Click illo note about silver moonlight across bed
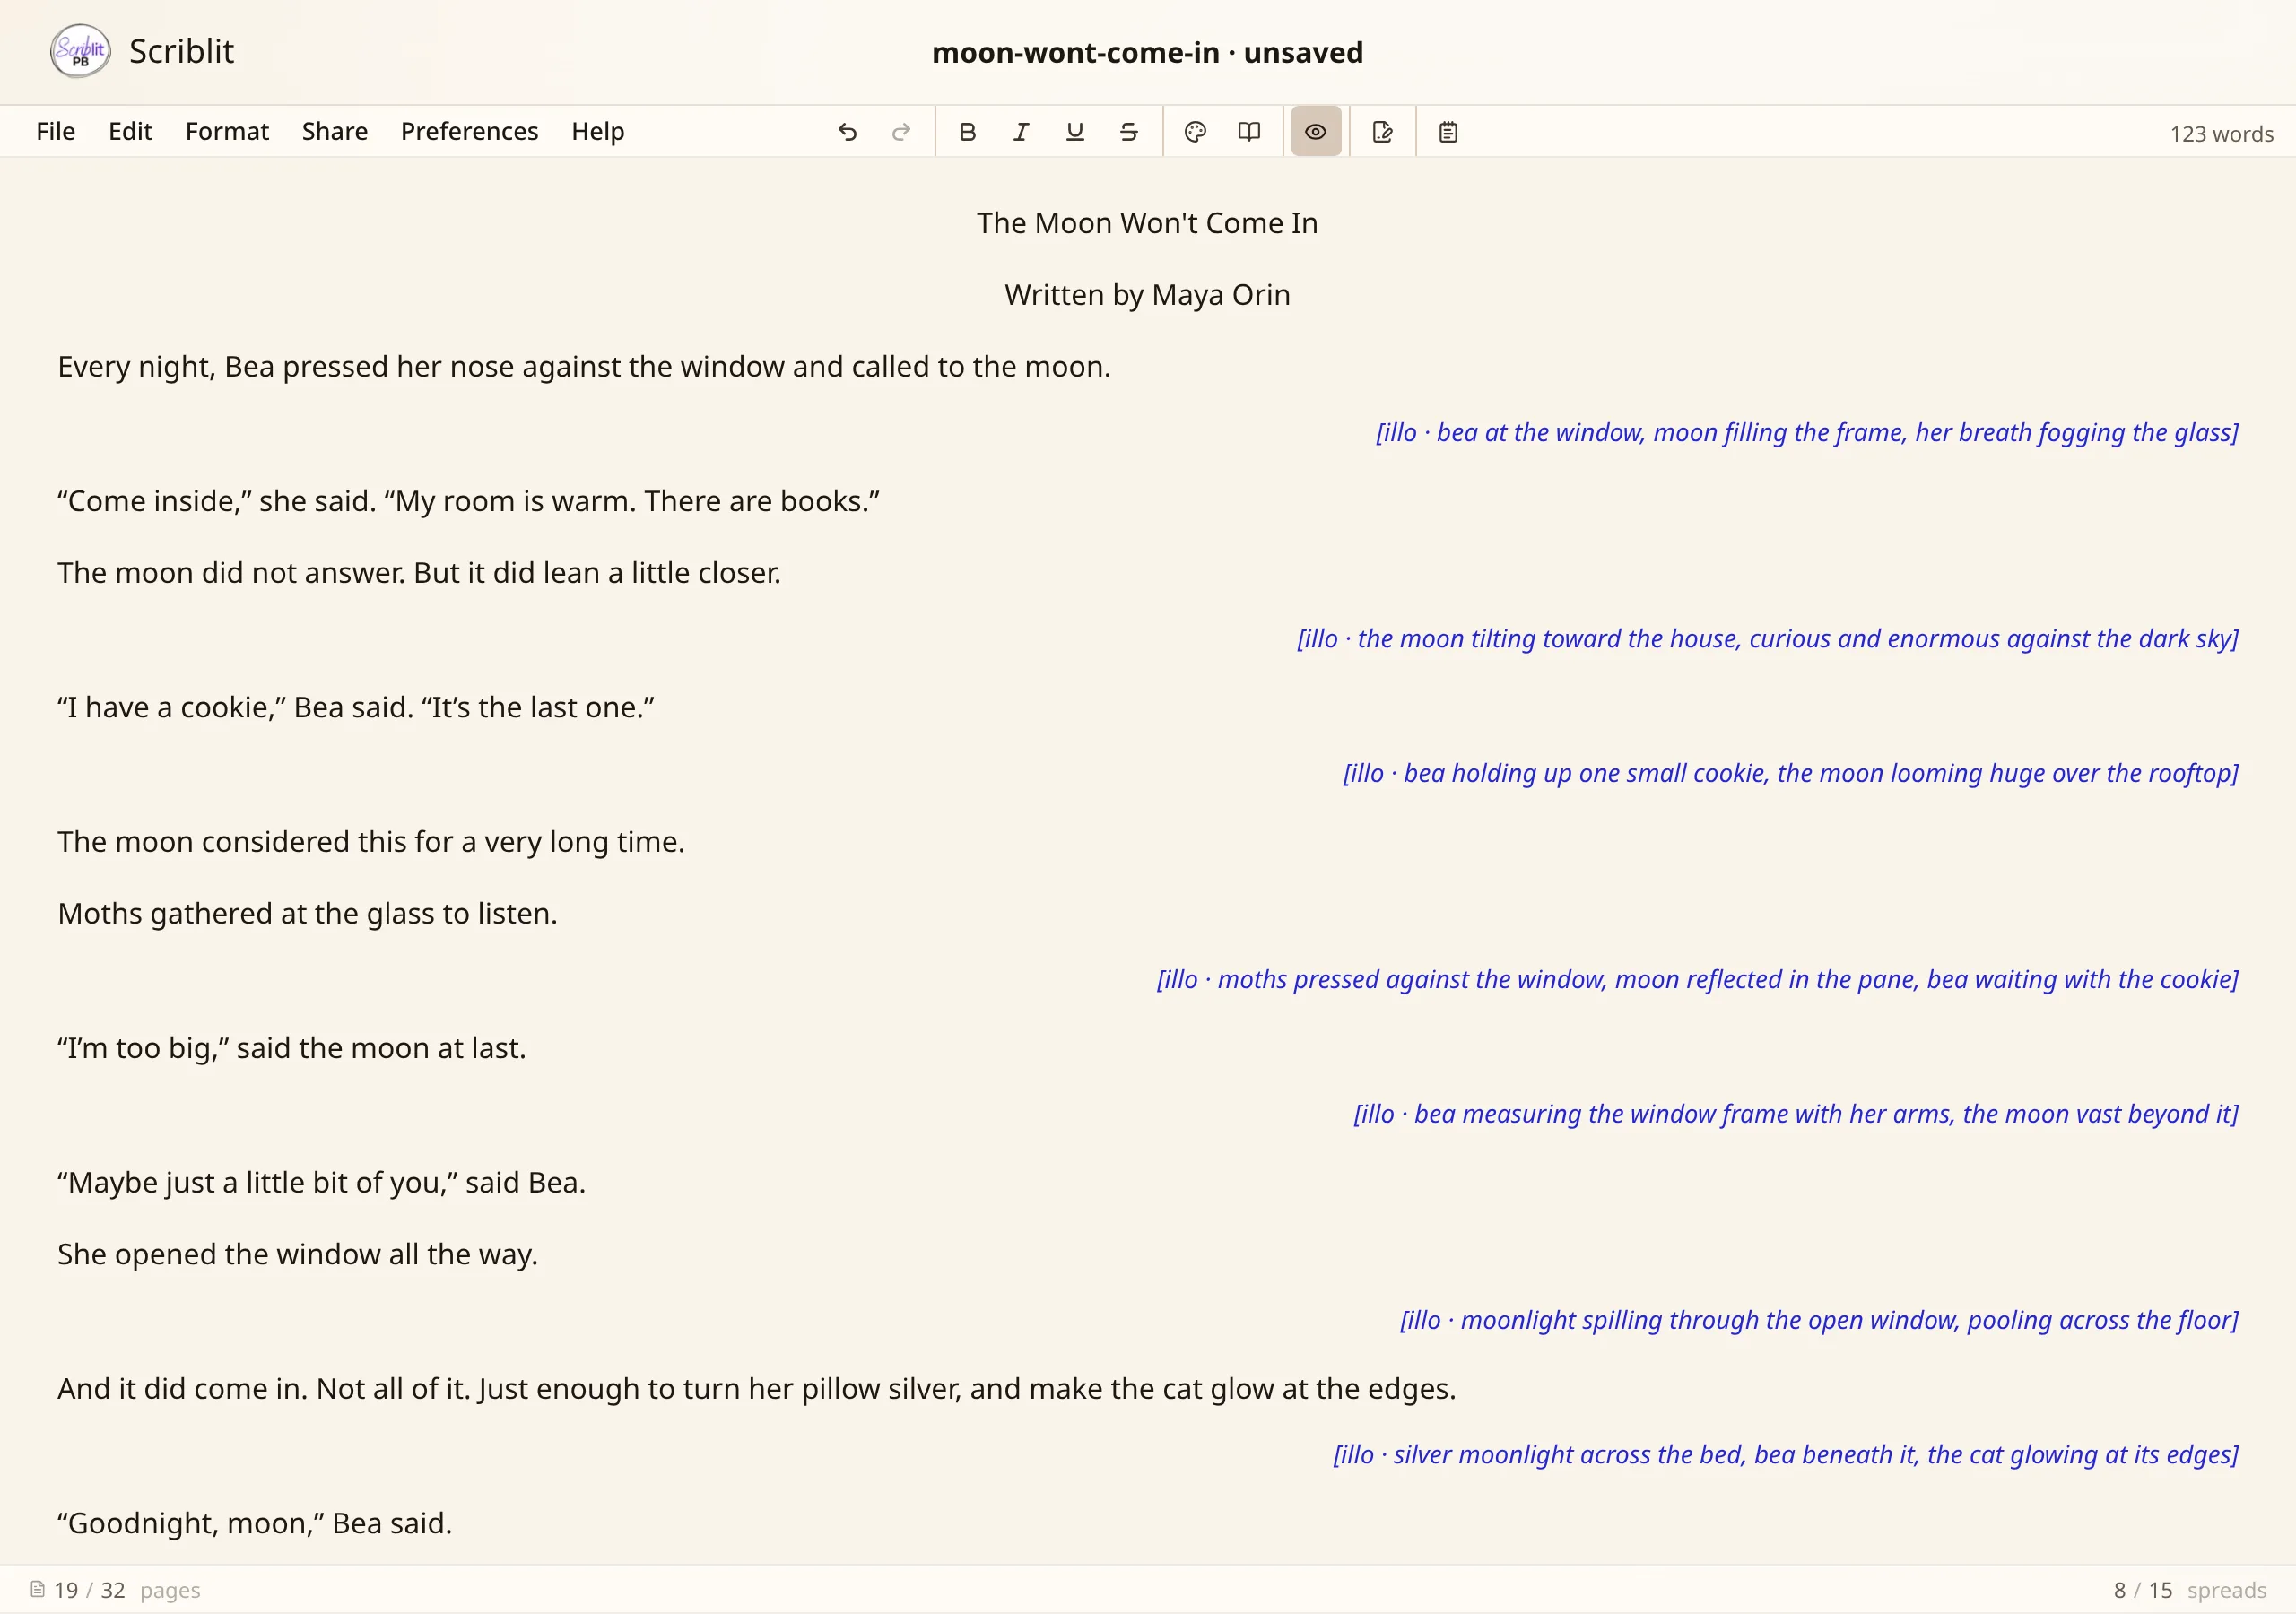The height and width of the screenshot is (1614, 2296). (x=1786, y=1455)
